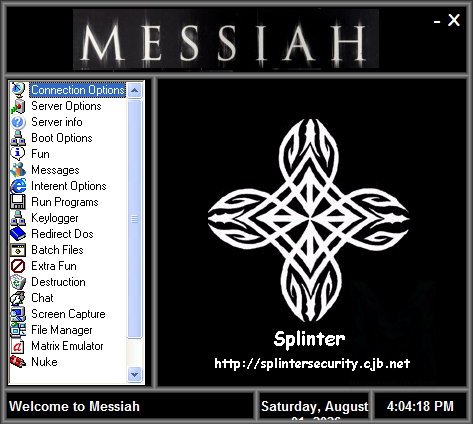The width and height of the screenshot is (473, 424).
Task: Click the list's vertical scrollbar thumb
Action: coord(135,219)
